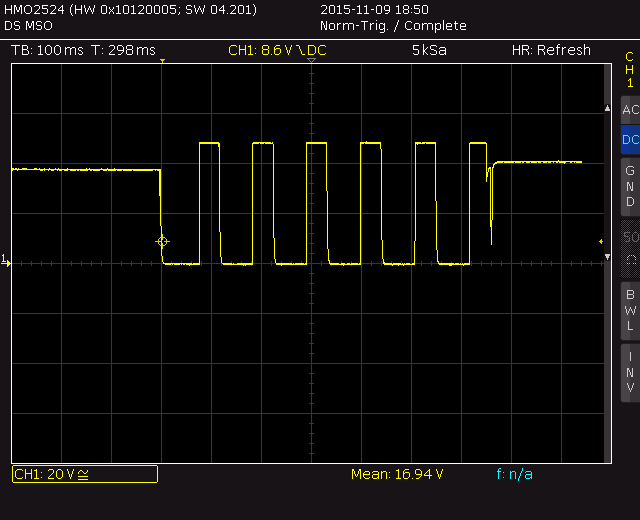Select AC coupling soft key
640x520 pixels.
pyautogui.click(x=630, y=110)
